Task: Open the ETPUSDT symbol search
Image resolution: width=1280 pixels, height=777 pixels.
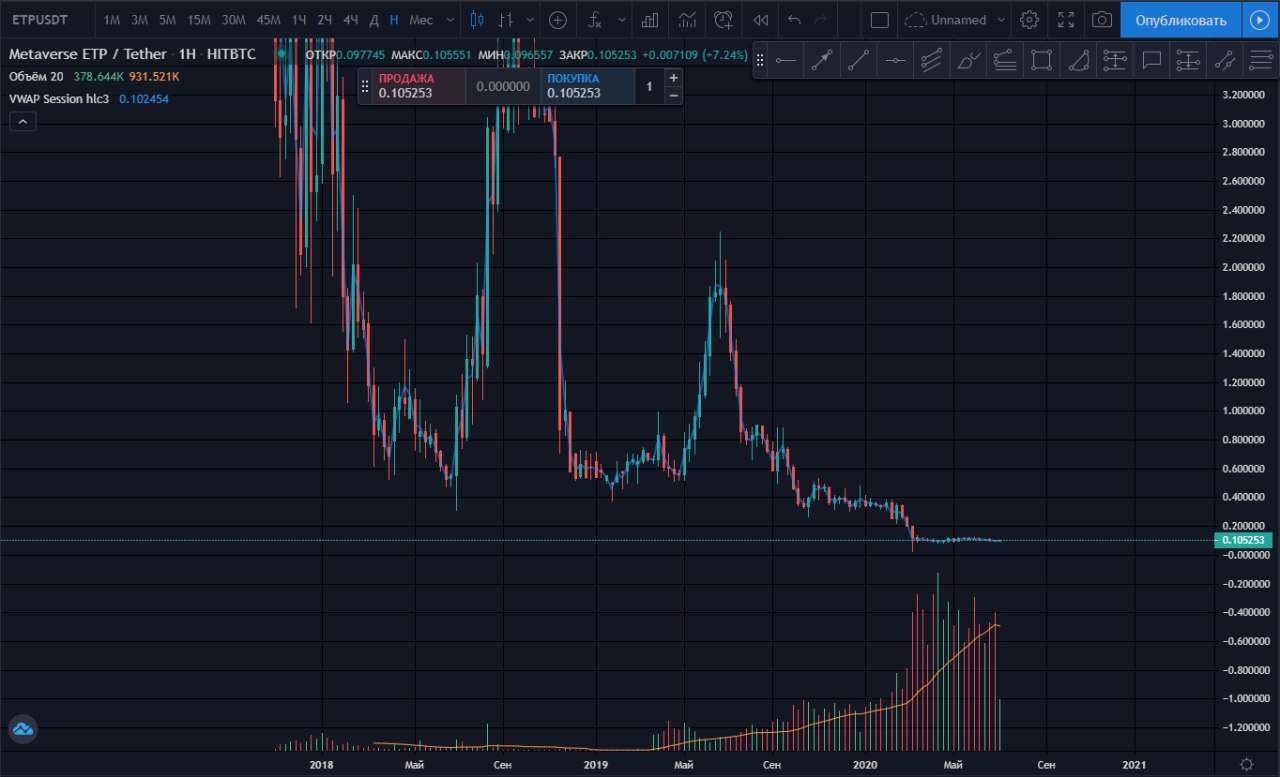Action: (40, 20)
